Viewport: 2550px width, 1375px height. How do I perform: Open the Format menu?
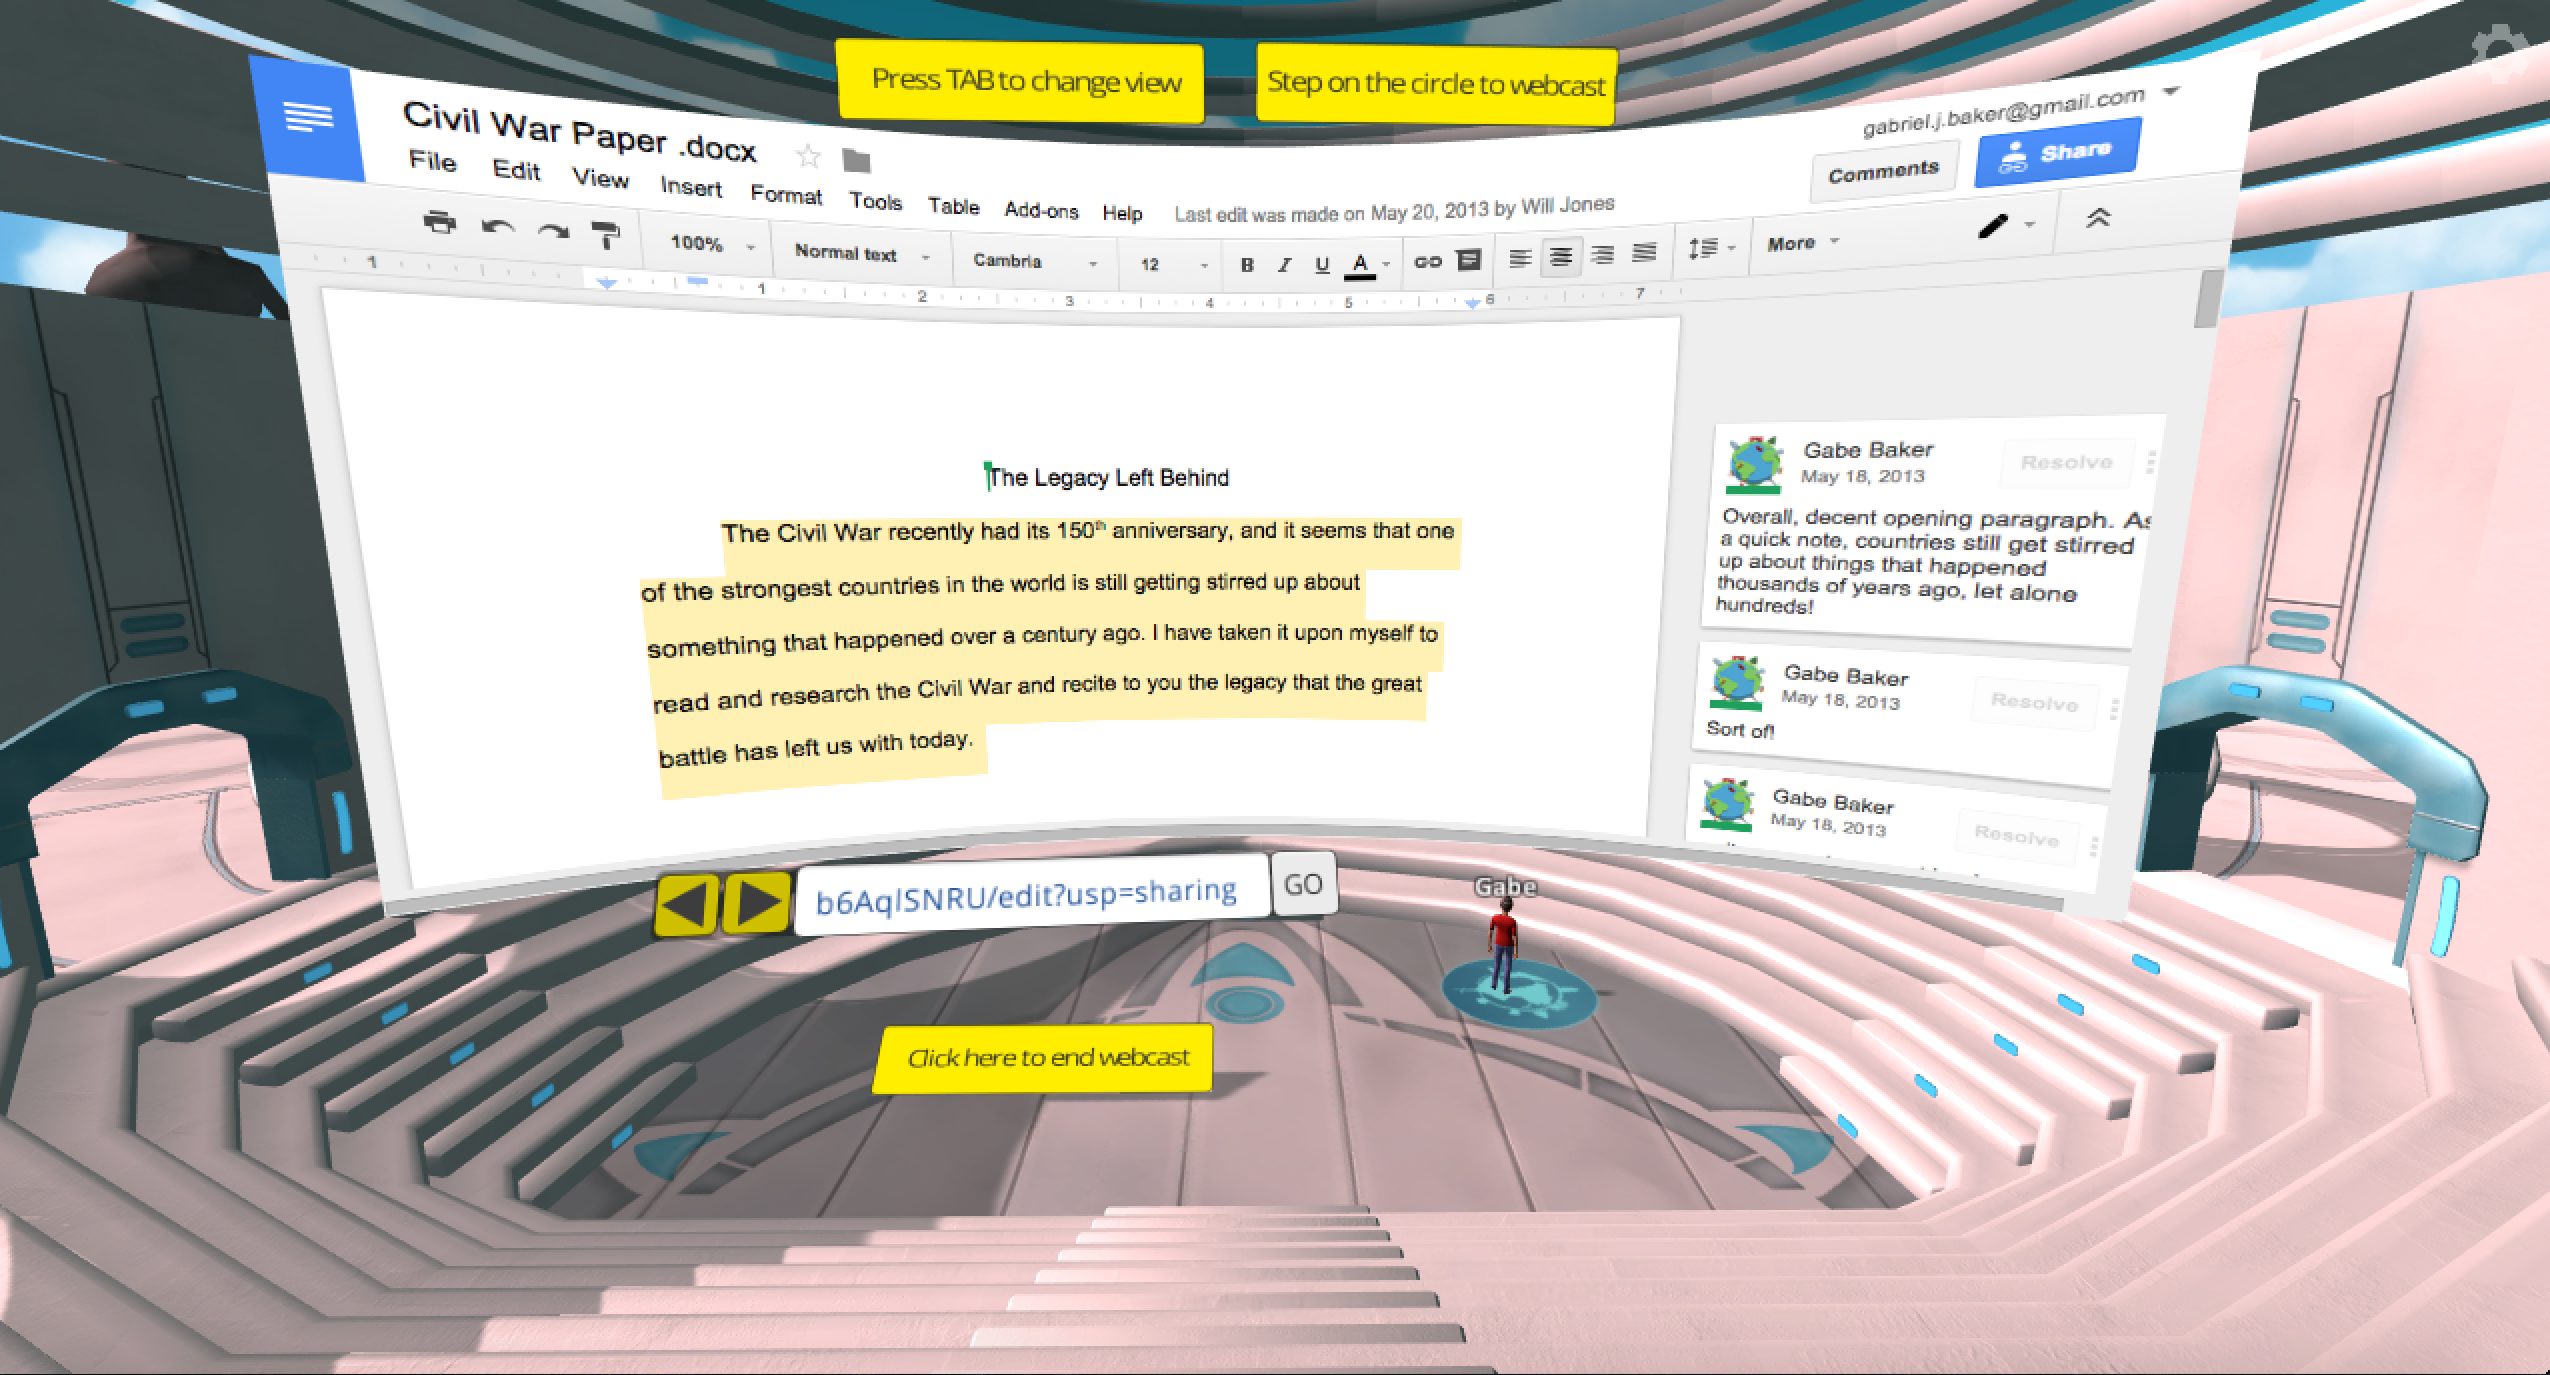tap(786, 195)
